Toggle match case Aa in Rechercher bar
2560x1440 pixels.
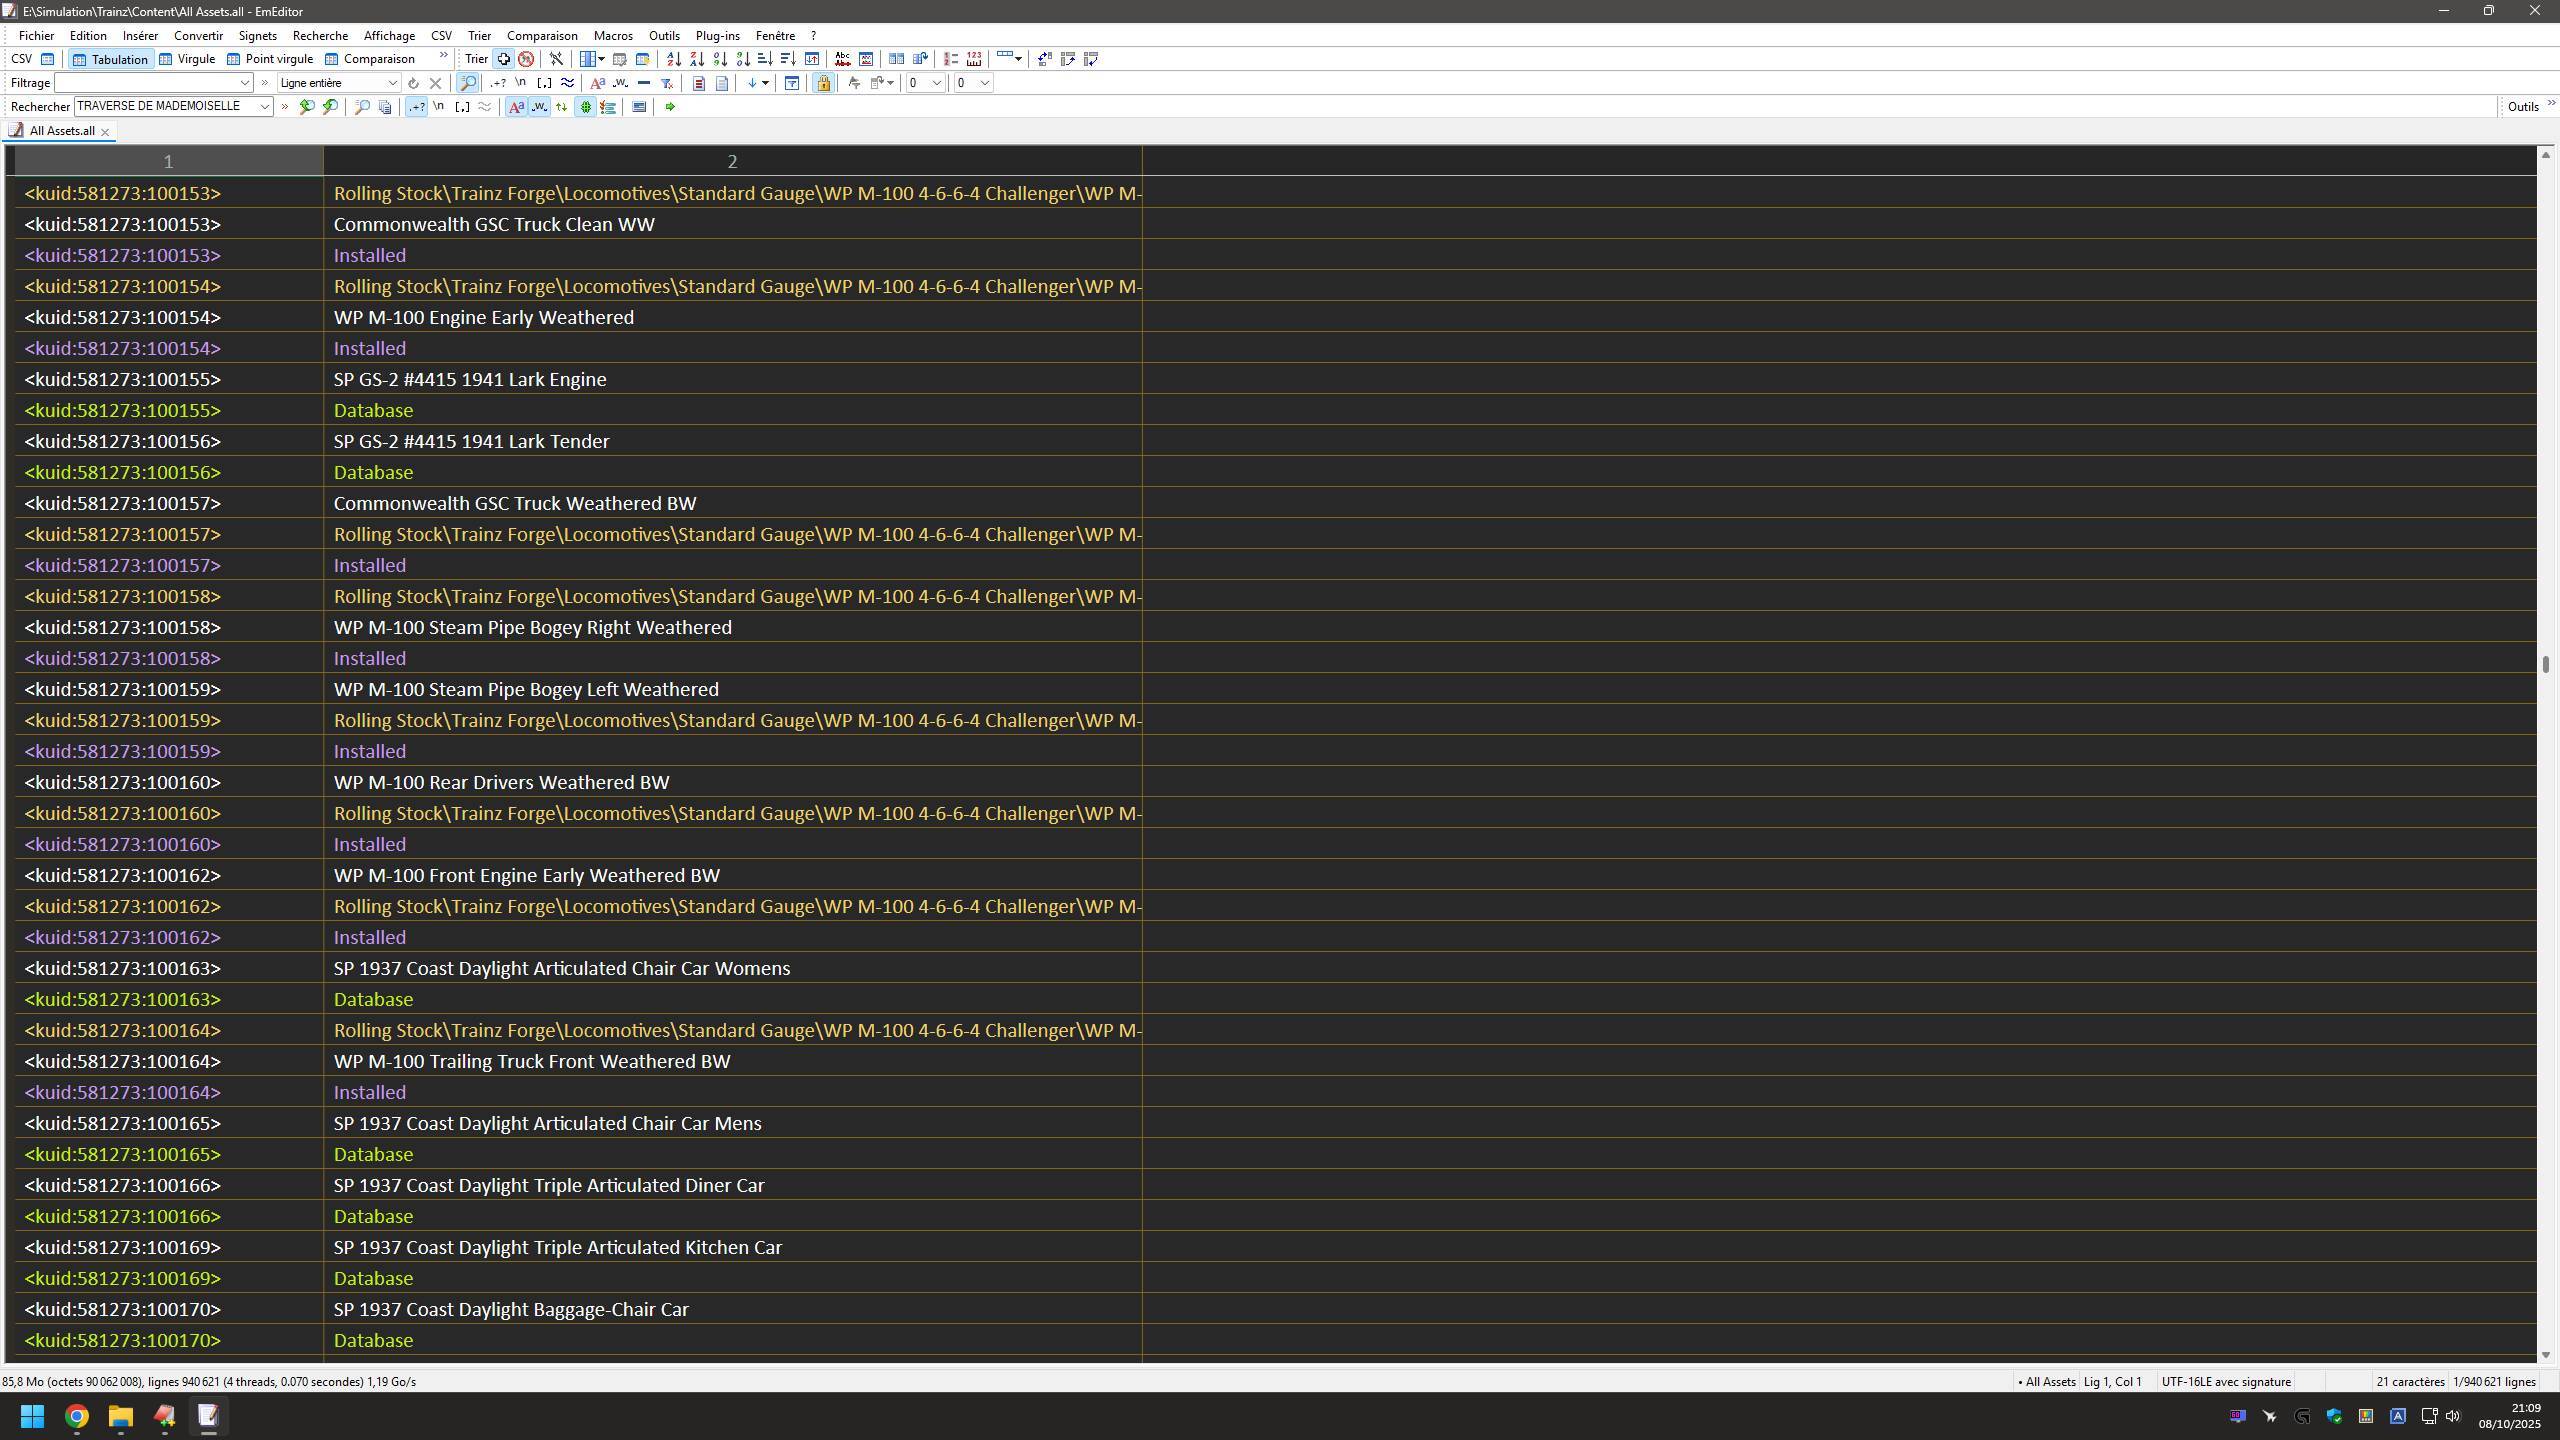pos(516,107)
